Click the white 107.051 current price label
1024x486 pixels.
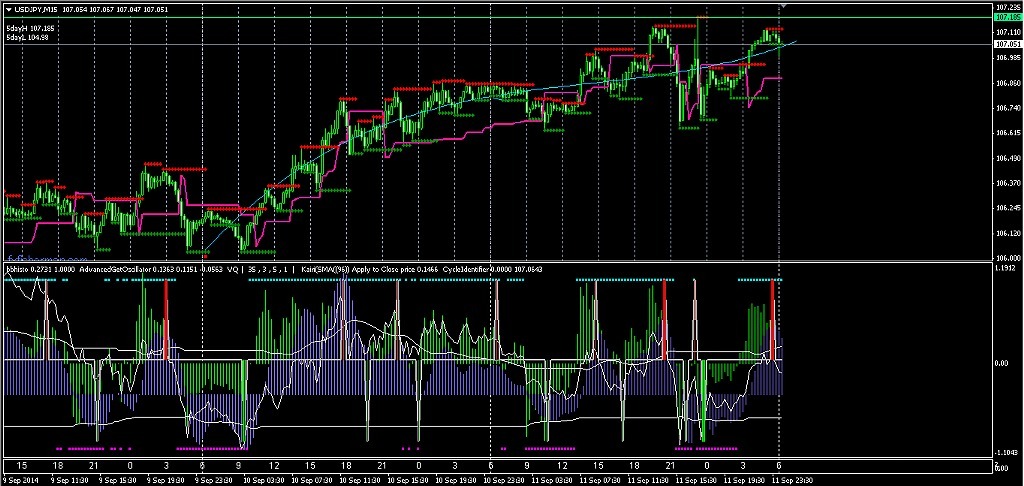click(x=1007, y=44)
